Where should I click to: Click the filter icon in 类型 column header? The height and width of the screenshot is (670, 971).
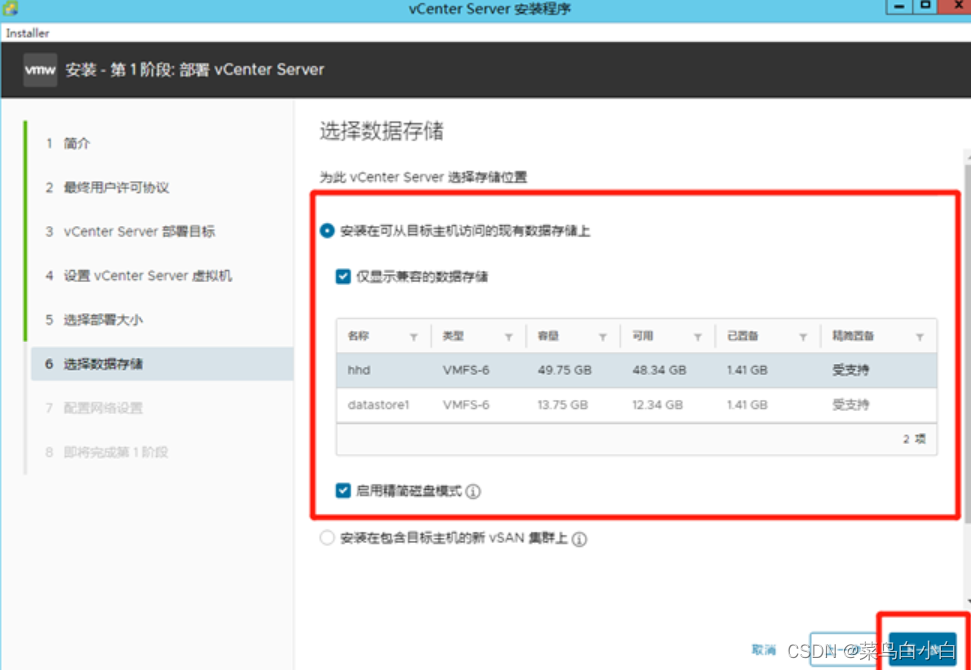tap(508, 337)
